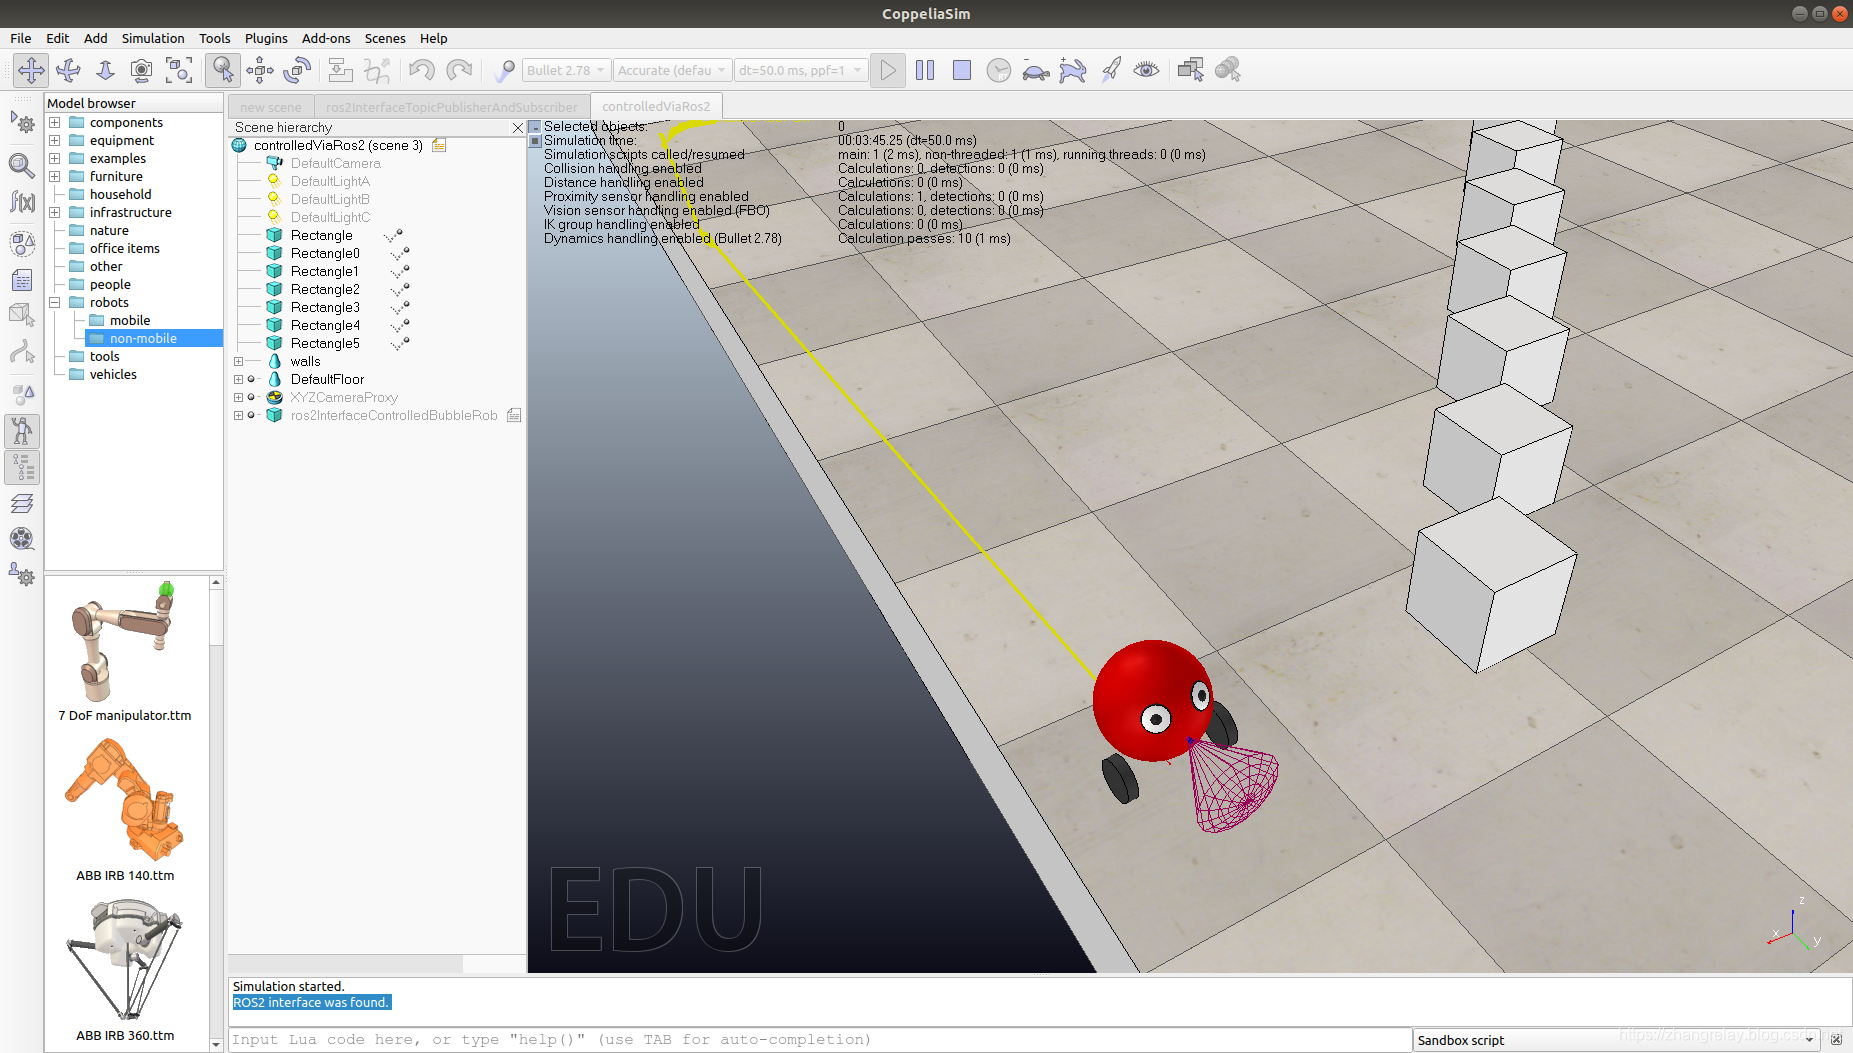This screenshot has width=1853, height=1053.
Task: Select DefaultCamera in scene hierarchy
Action: [x=335, y=164]
